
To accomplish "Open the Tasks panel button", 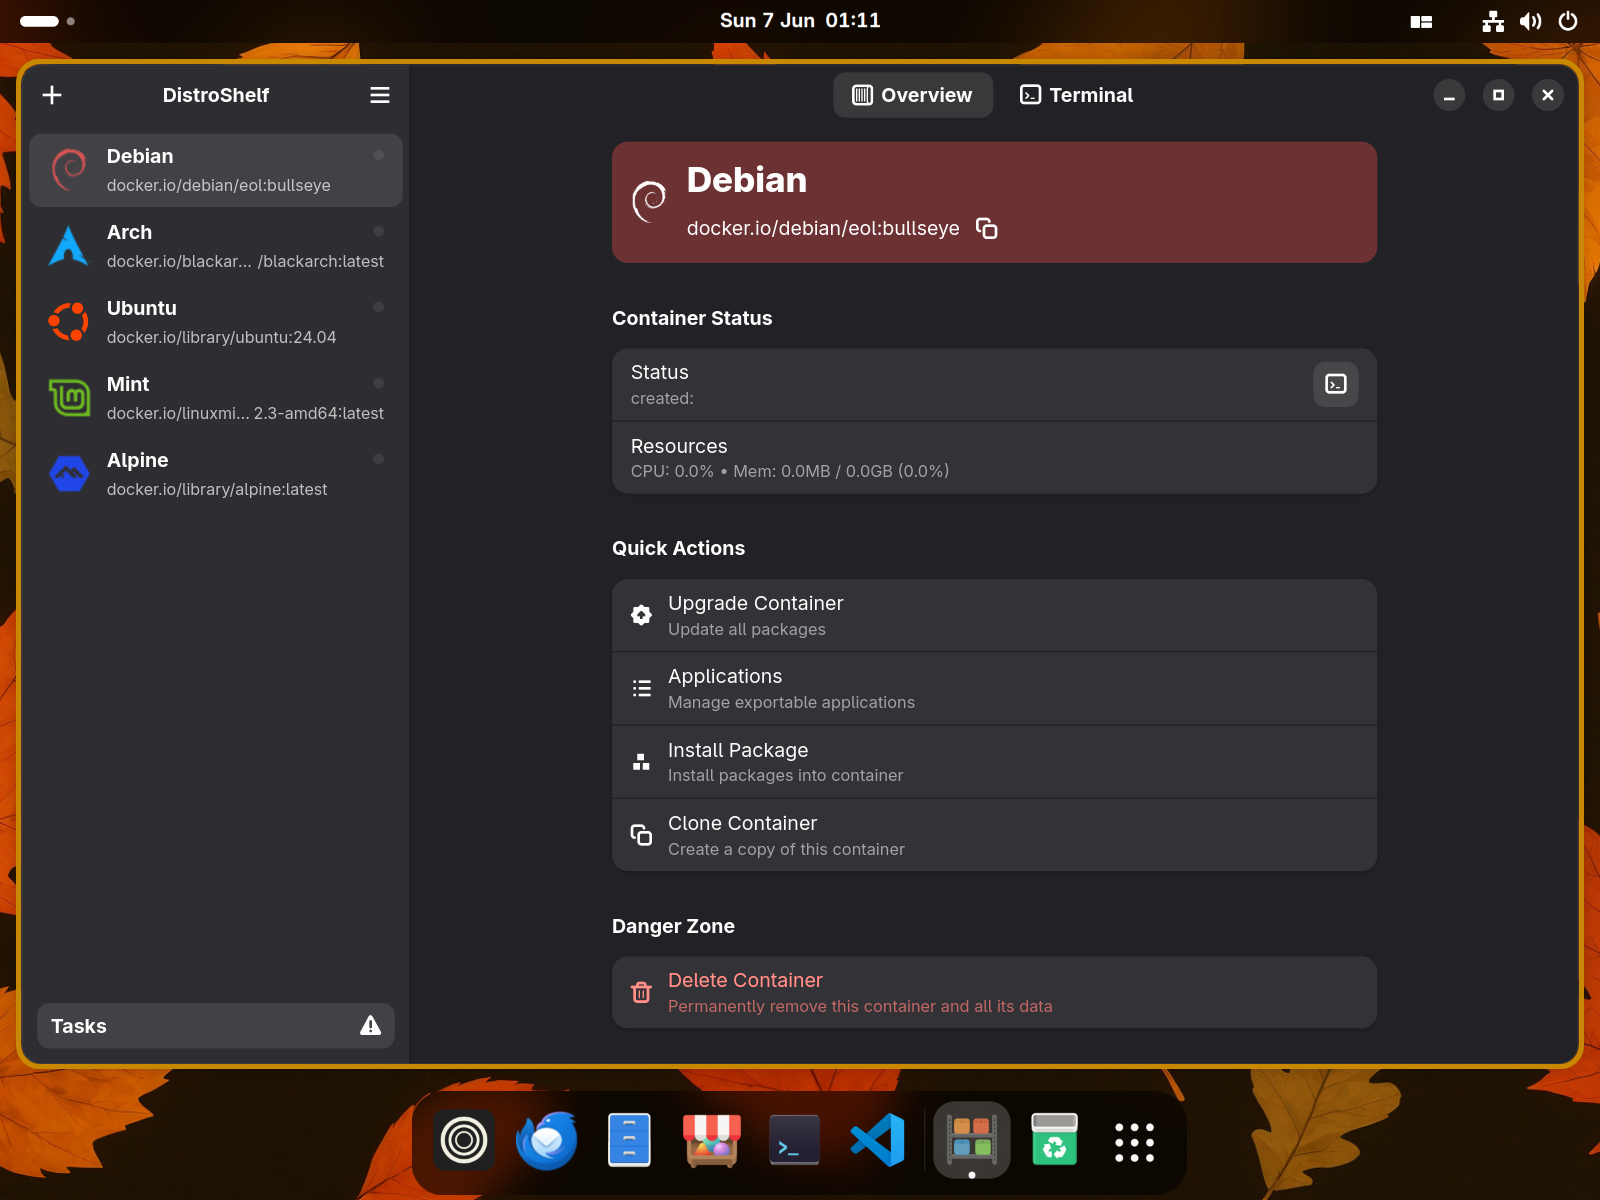I will 216,1026.
